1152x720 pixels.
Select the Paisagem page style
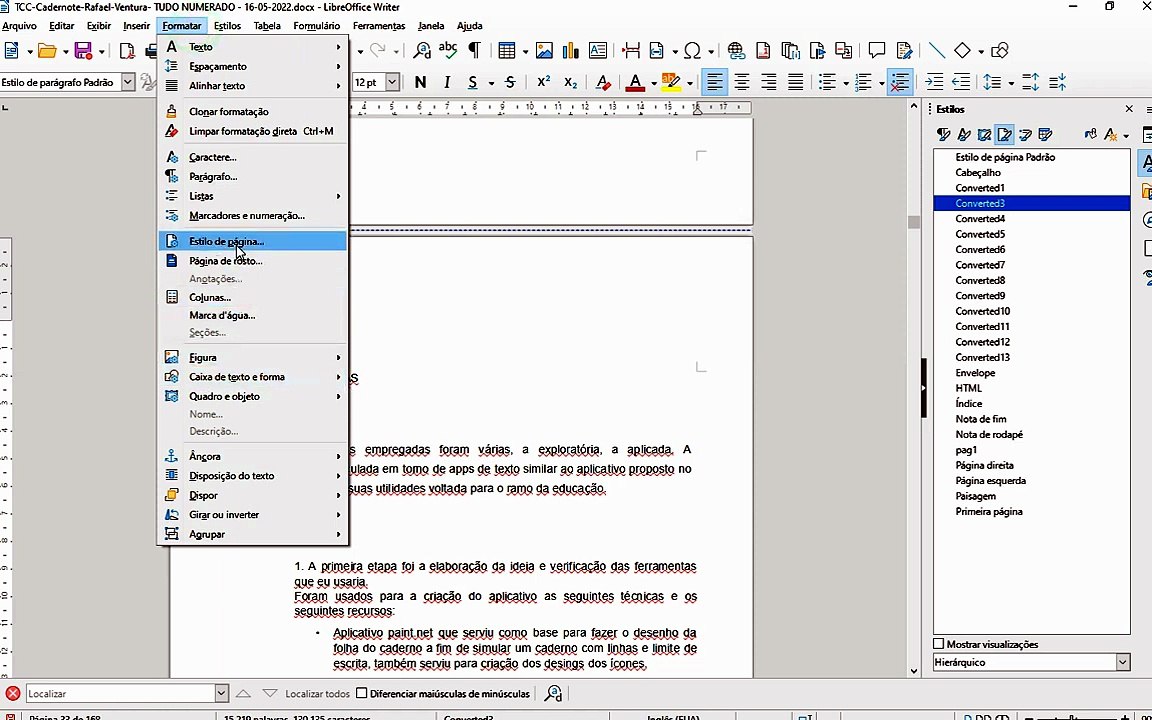click(976, 496)
